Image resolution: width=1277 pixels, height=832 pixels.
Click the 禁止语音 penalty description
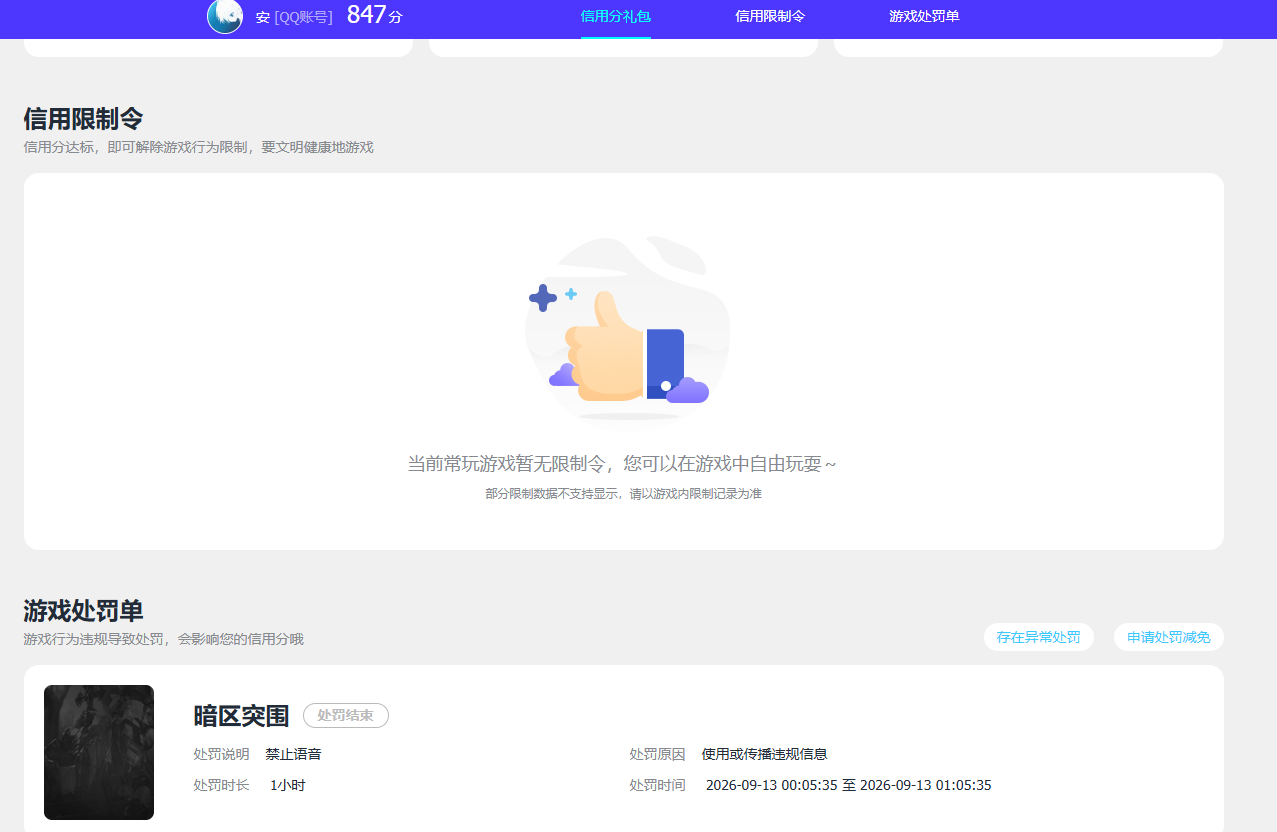coord(294,754)
